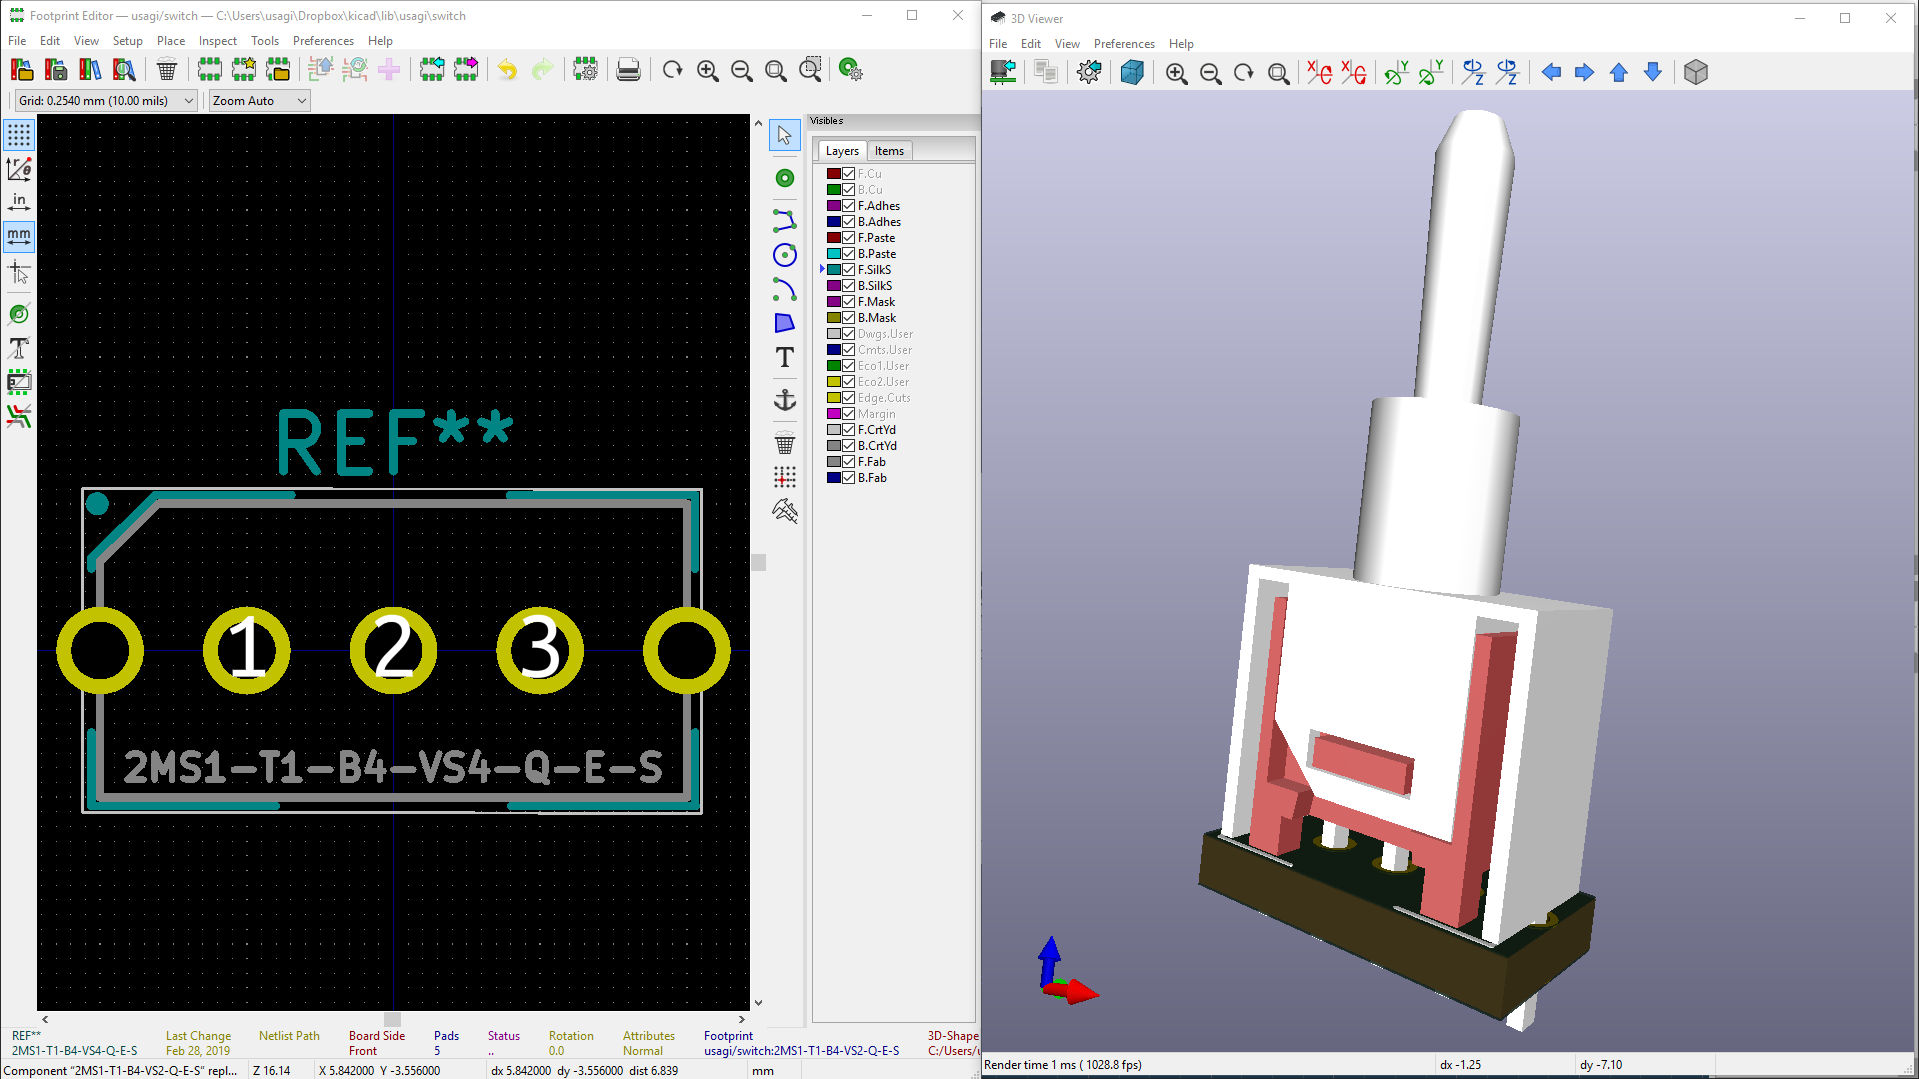Viewport: 1919px width, 1079px height.
Task: Click the canvas vertical scrollbar thumb
Action: click(759, 562)
